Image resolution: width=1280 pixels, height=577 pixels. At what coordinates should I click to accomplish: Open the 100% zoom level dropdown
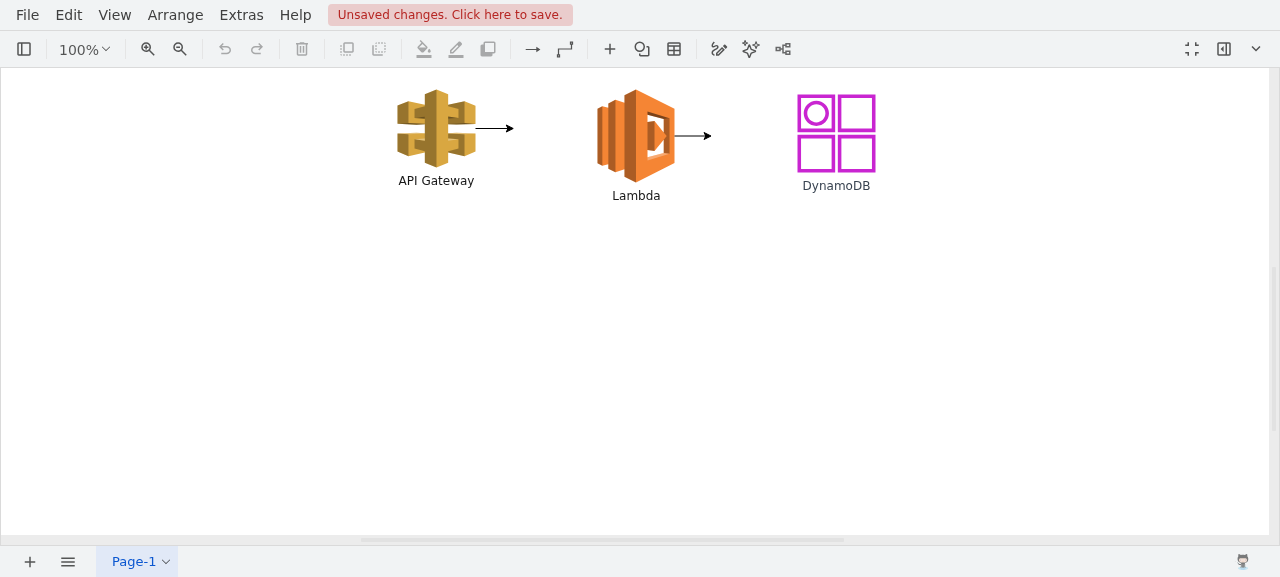coord(85,49)
